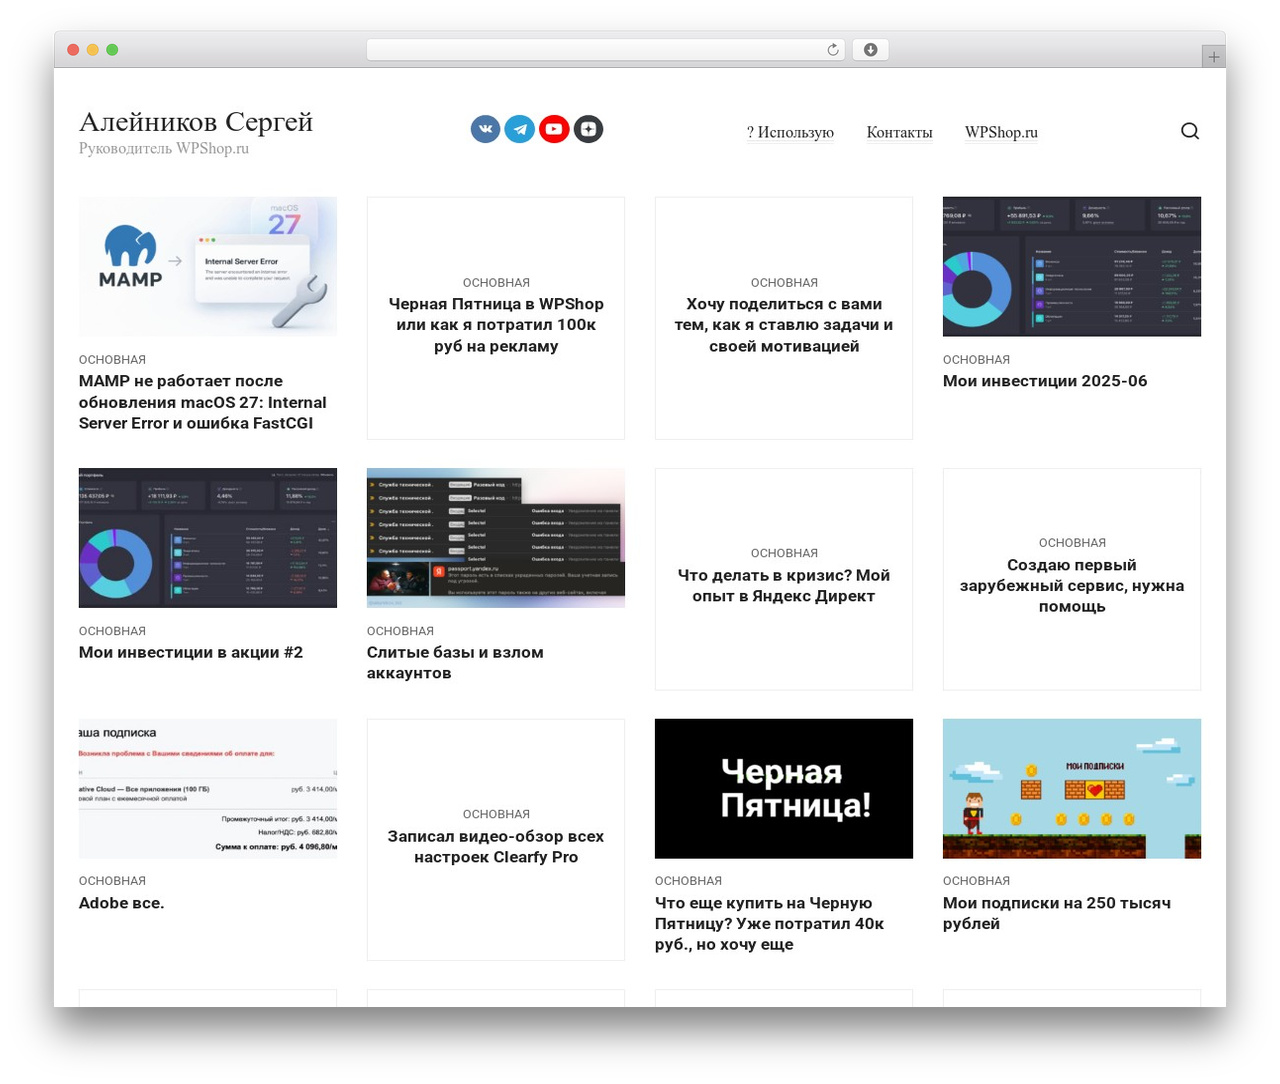Open 'Мои инвестиции 2025-06' thumbnail image

click(x=1072, y=267)
